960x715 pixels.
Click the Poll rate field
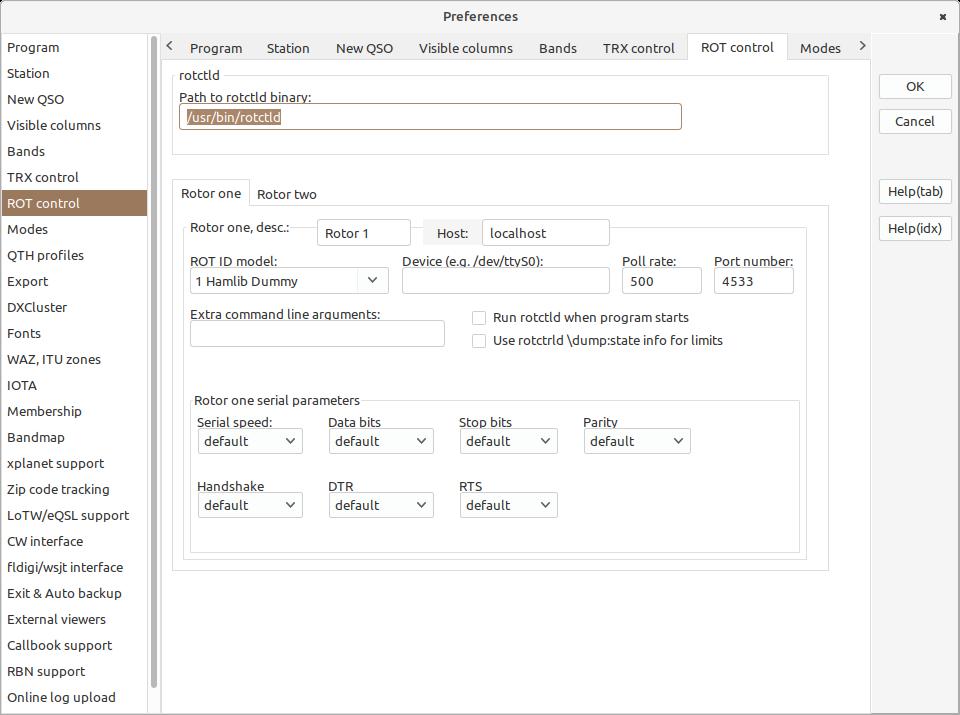click(662, 281)
